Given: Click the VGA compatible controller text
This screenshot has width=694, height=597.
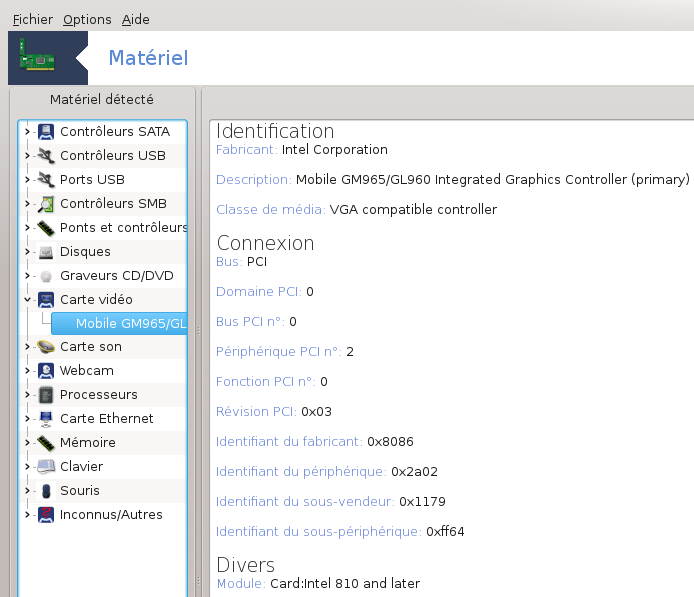Looking at the screenshot, I should click(413, 209).
